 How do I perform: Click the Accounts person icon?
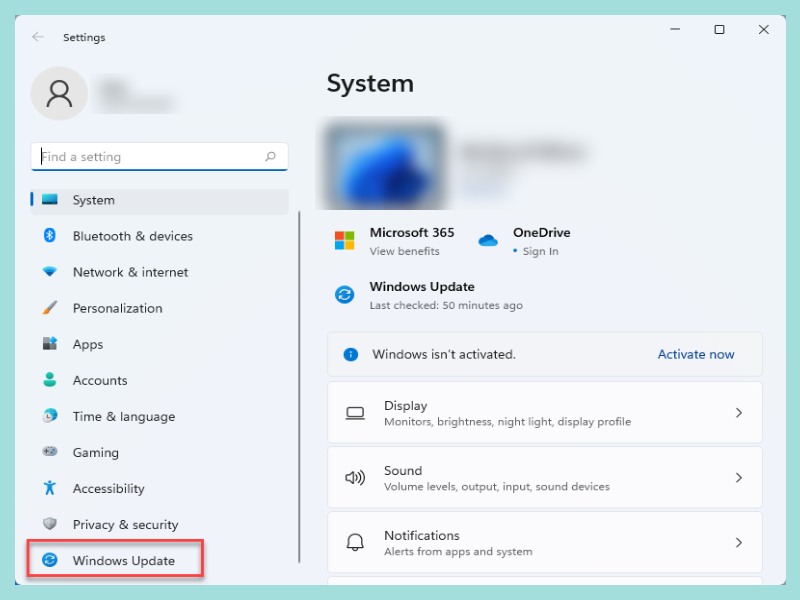pos(49,380)
